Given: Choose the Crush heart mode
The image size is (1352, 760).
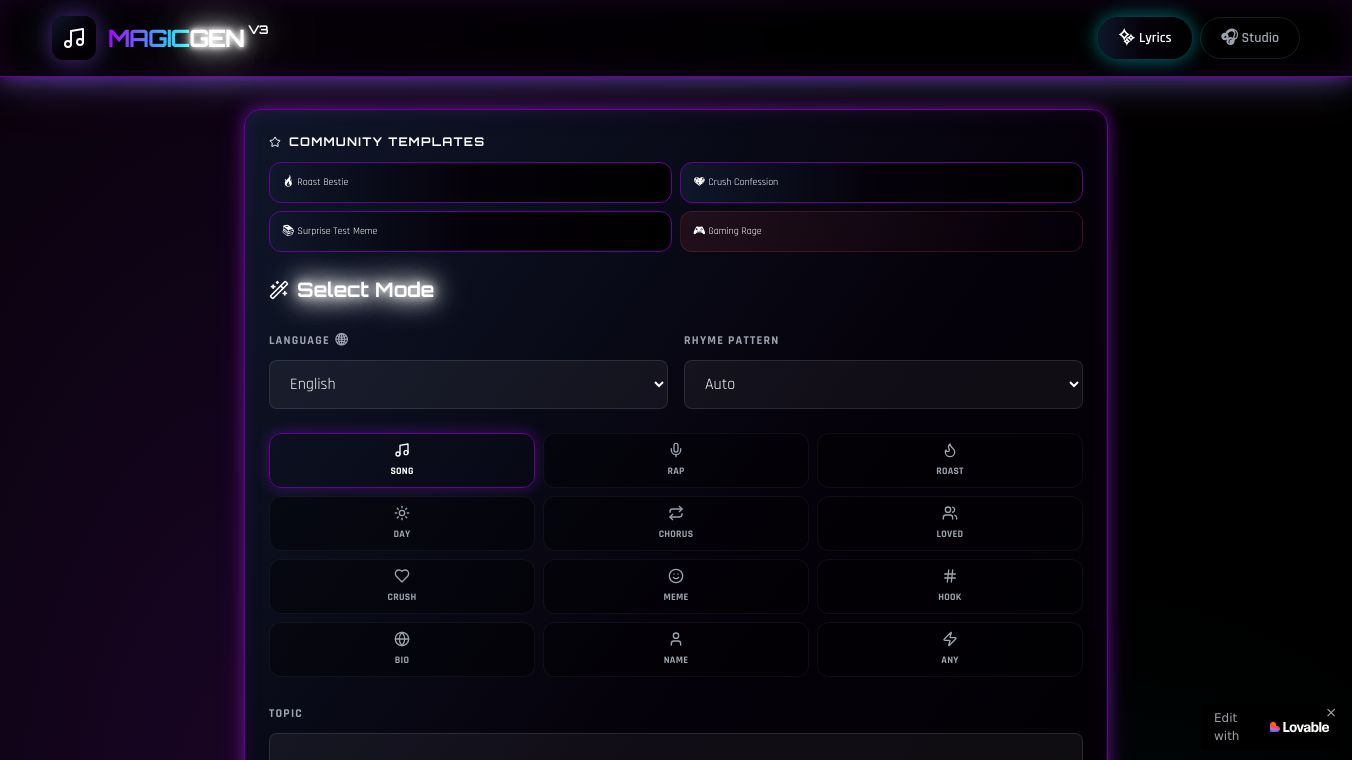Looking at the screenshot, I should point(401,586).
